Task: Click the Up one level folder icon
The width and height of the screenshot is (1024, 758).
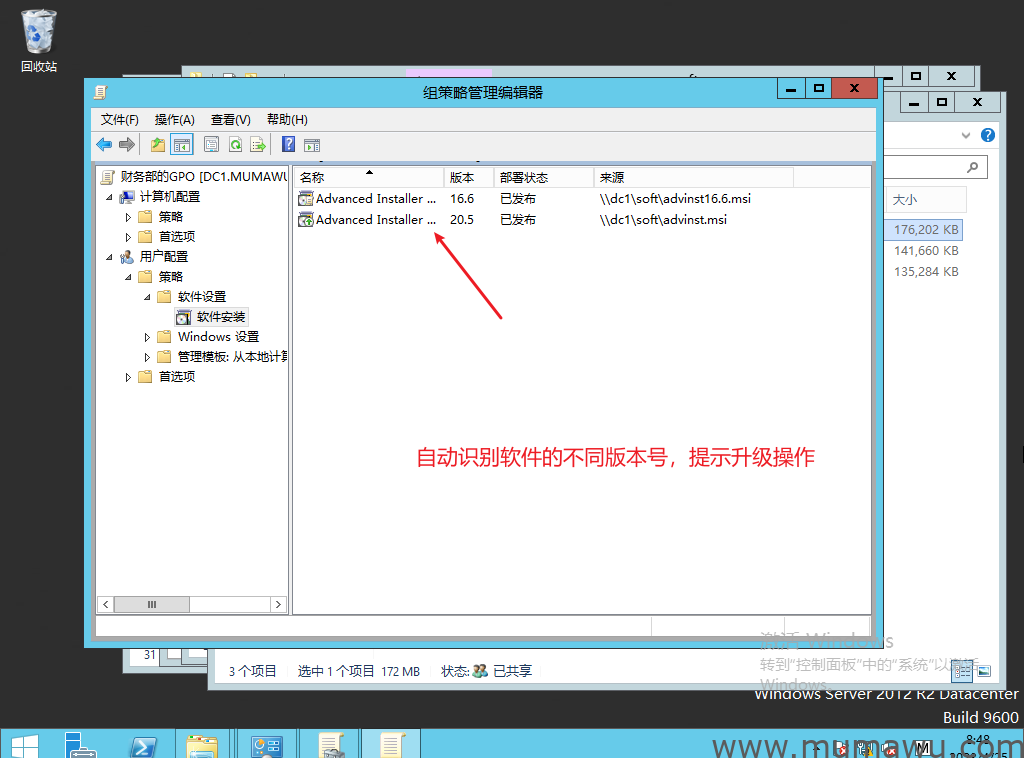Action: (158, 145)
